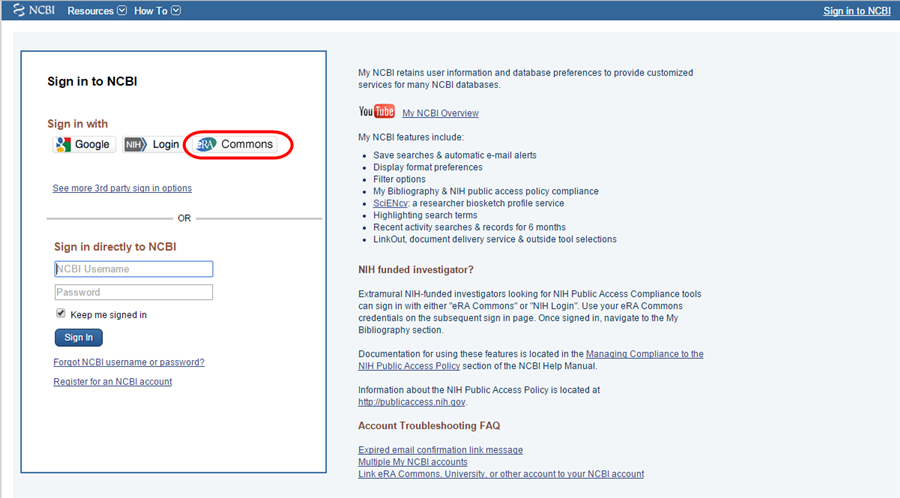The image size is (900, 498).
Task: Open Register for an NCBI account link
Action: click(112, 382)
